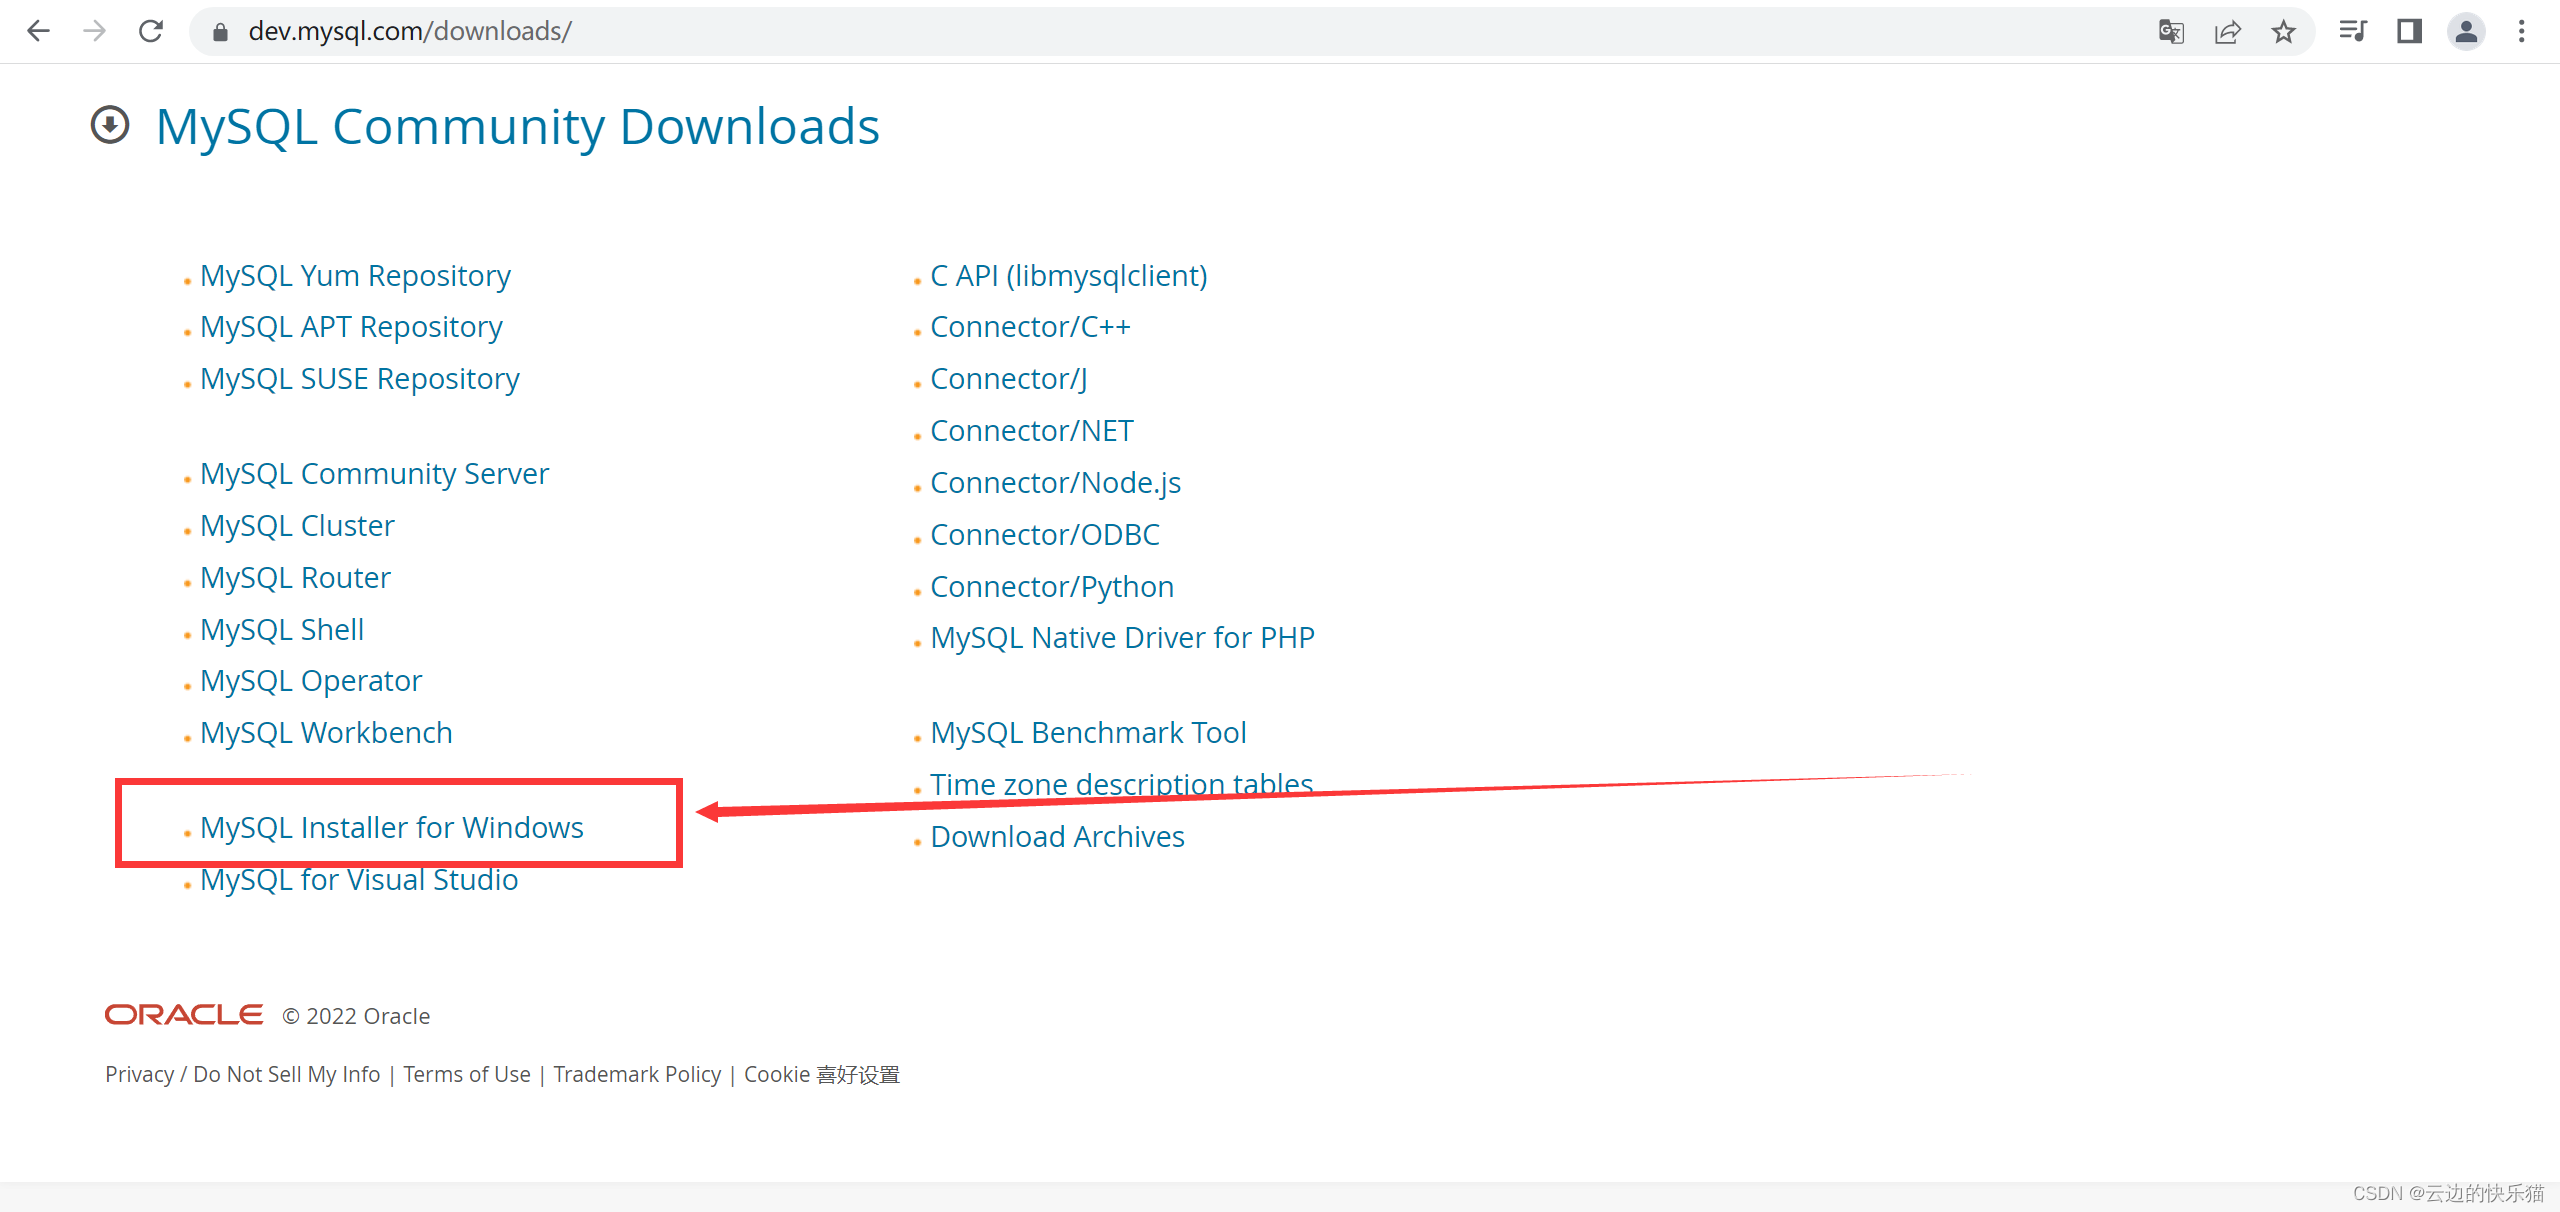Open Terms of Use footer link
2560x1212 pixels.
point(466,1074)
